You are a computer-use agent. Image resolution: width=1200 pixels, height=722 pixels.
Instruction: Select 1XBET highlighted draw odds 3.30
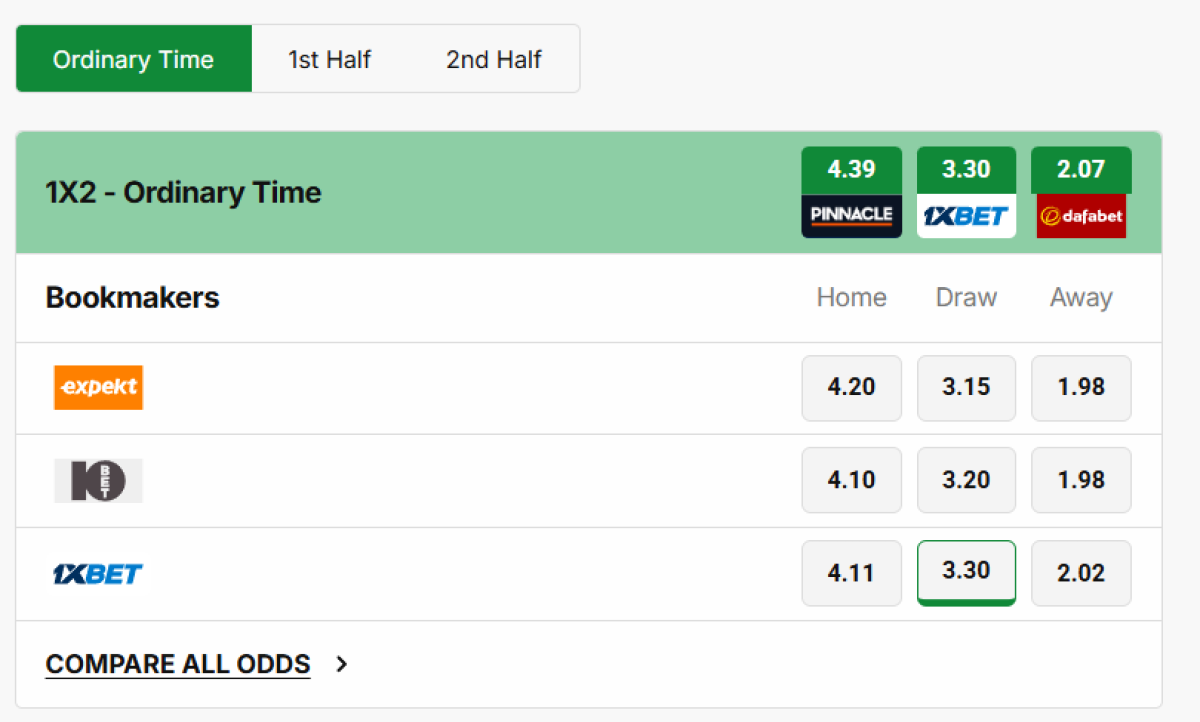(966, 572)
